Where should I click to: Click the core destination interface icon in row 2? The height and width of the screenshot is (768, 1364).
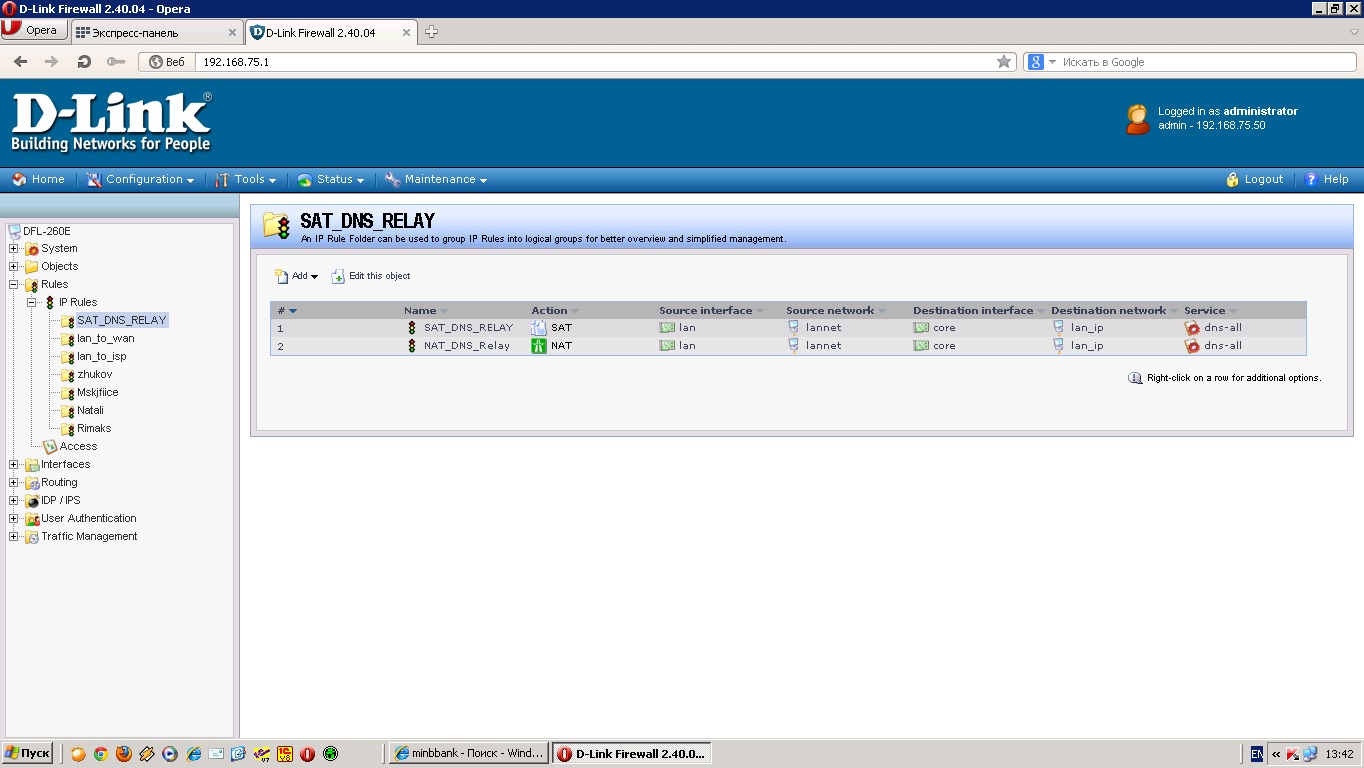click(921, 346)
